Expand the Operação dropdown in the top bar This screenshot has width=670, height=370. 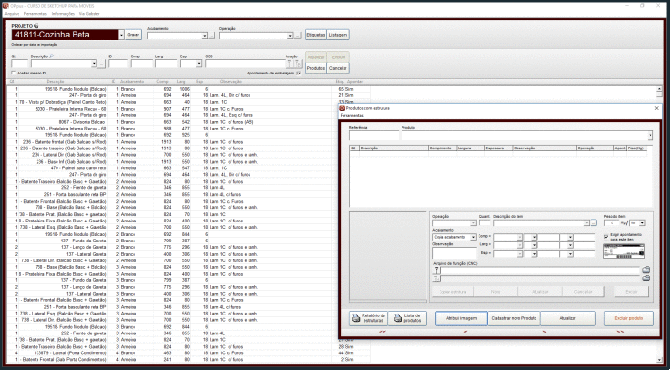(290, 36)
